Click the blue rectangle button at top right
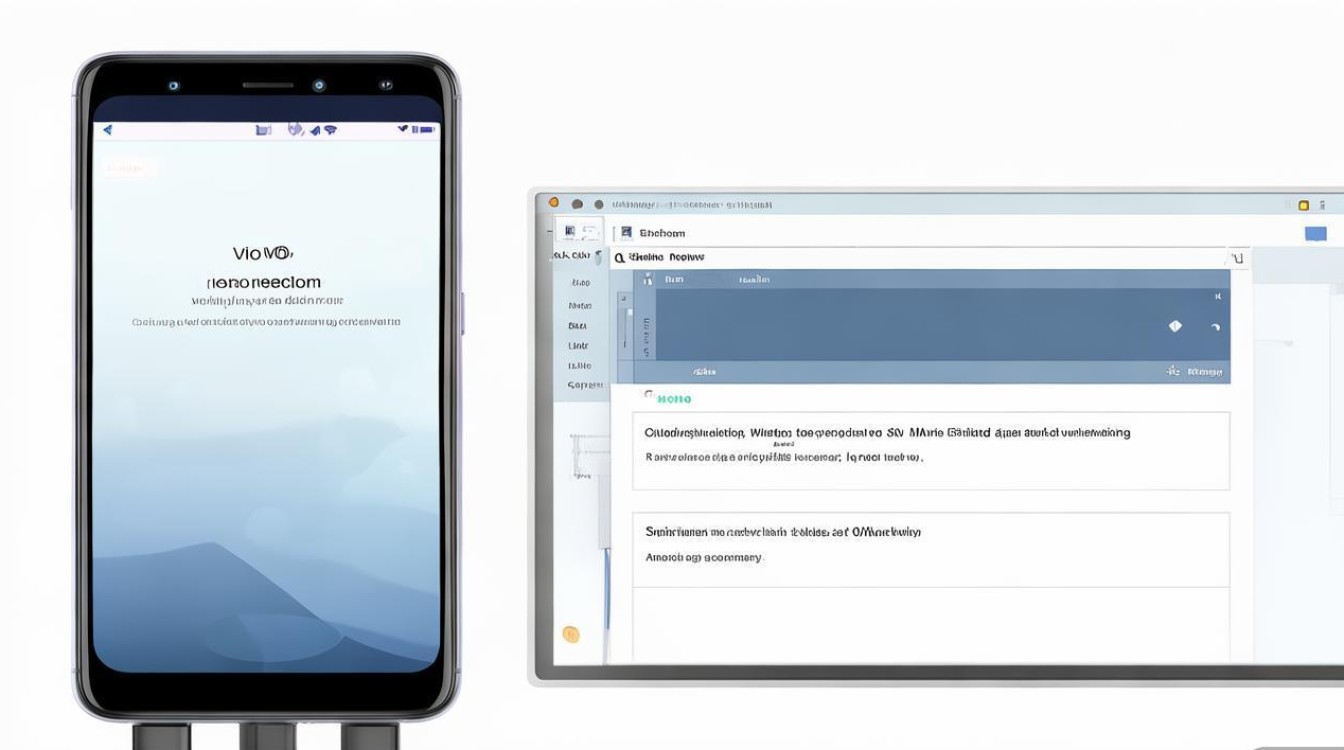The height and width of the screenshot is (750, 1344). 1316,234
